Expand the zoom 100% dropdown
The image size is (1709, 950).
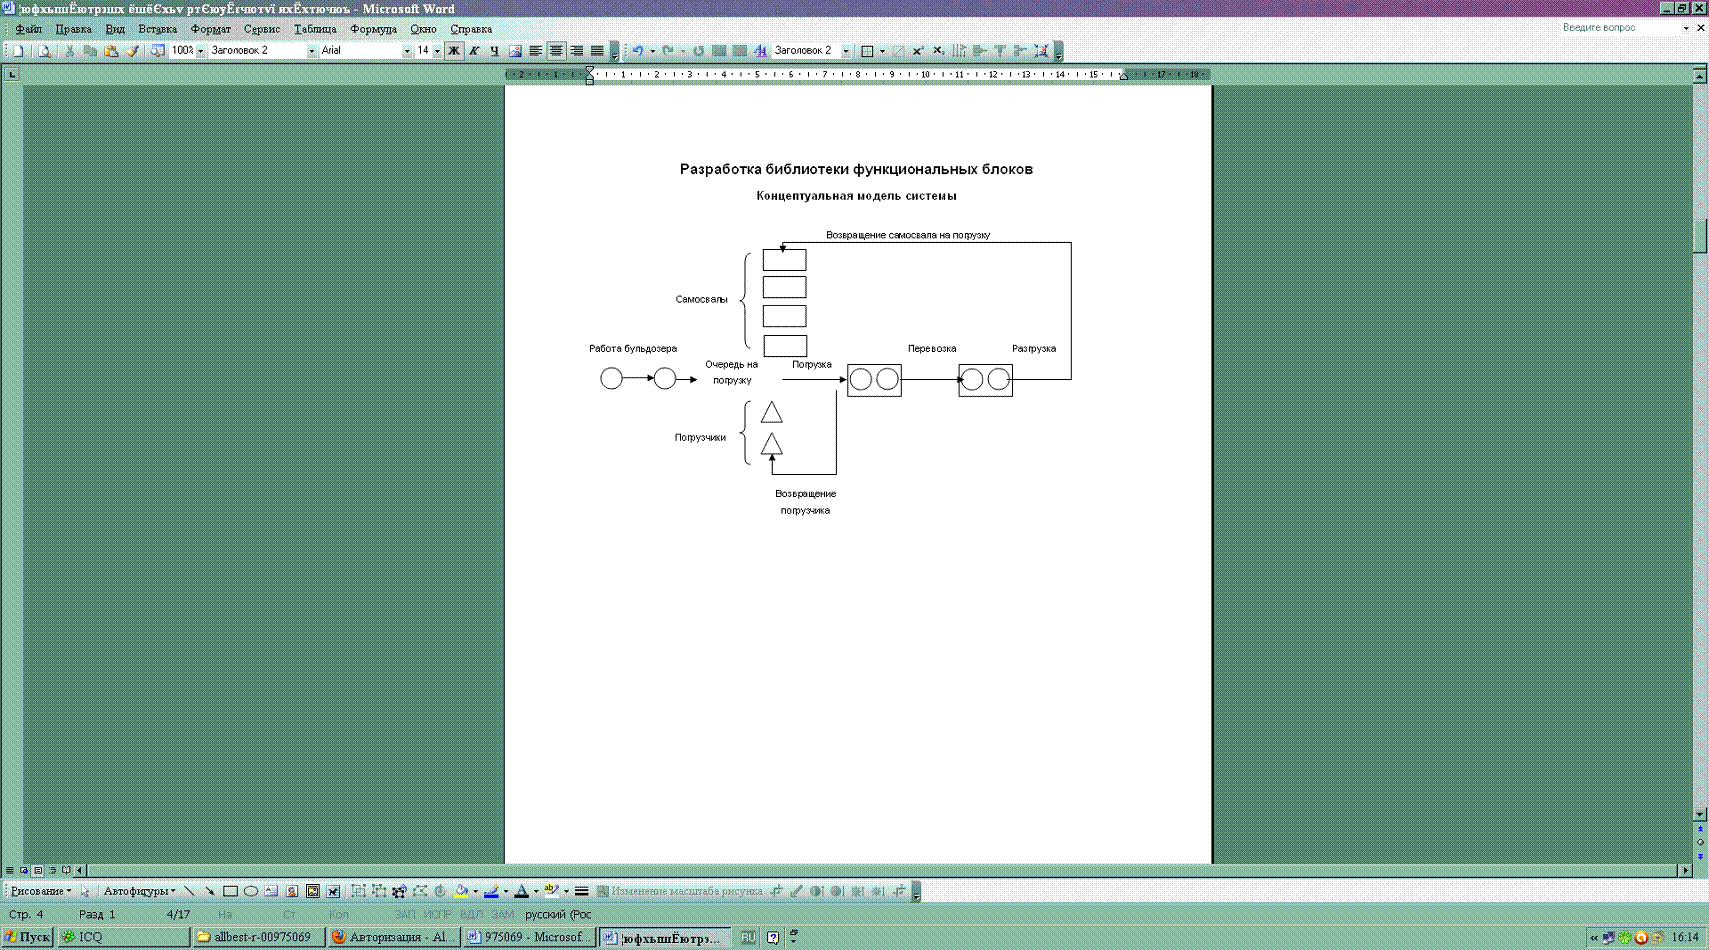click(x=201, y=51)
